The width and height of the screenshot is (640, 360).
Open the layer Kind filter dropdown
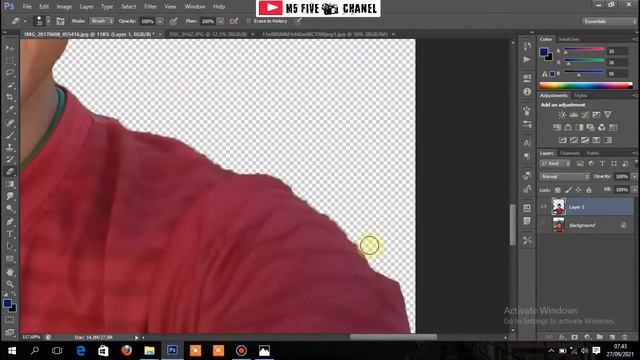click(555, 164)
